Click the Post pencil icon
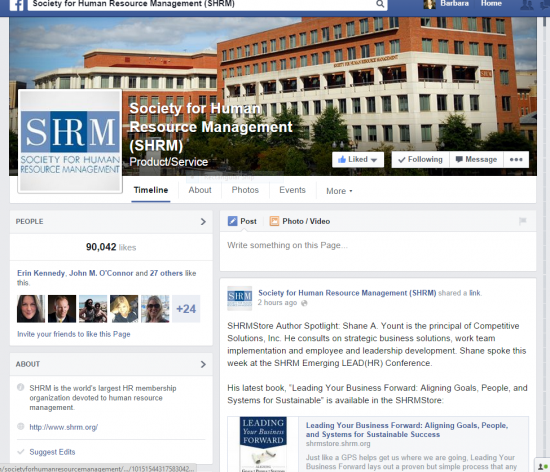This screenshot has height=472, width=550. coord(233,221)
